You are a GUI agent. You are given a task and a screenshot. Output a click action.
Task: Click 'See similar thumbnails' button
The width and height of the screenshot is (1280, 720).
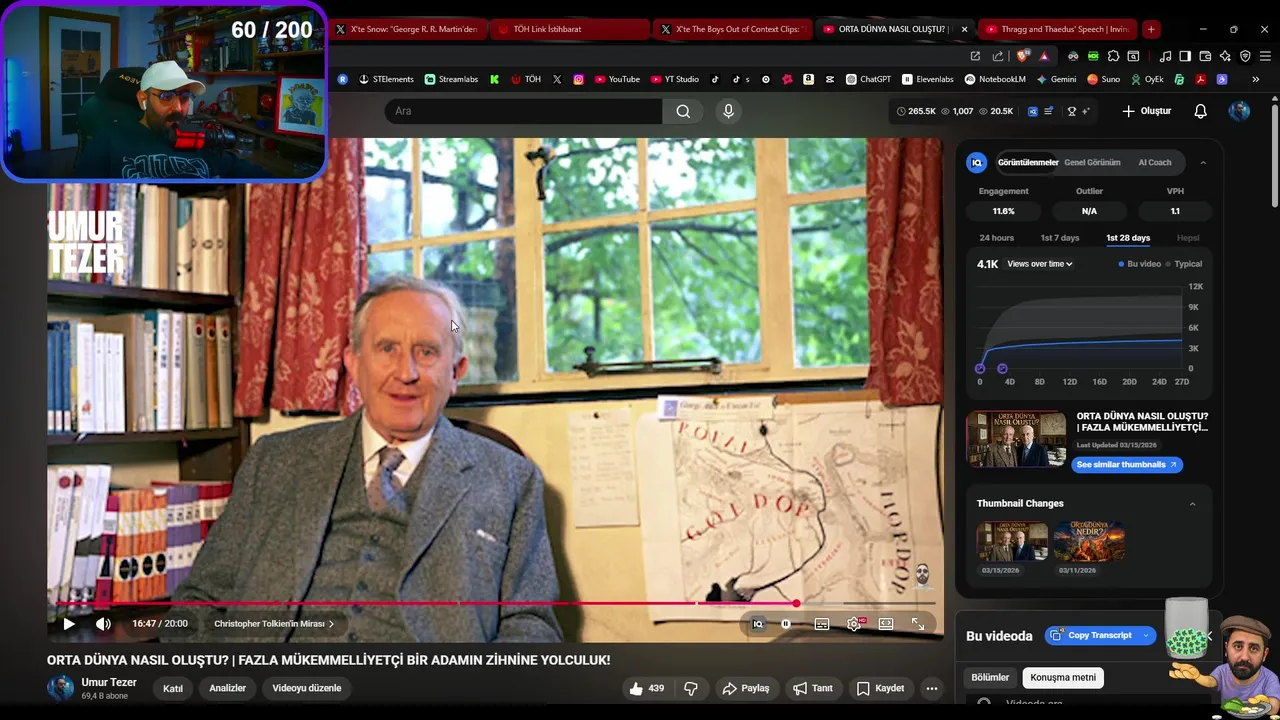click(1127, 465)
